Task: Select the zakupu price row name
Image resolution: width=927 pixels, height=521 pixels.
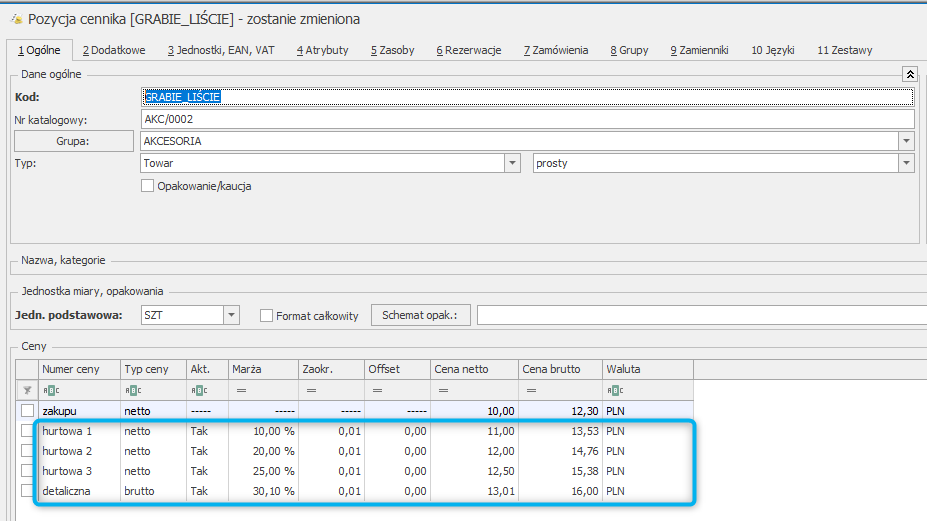Action: pyautogui.click(x=59, y=411)
